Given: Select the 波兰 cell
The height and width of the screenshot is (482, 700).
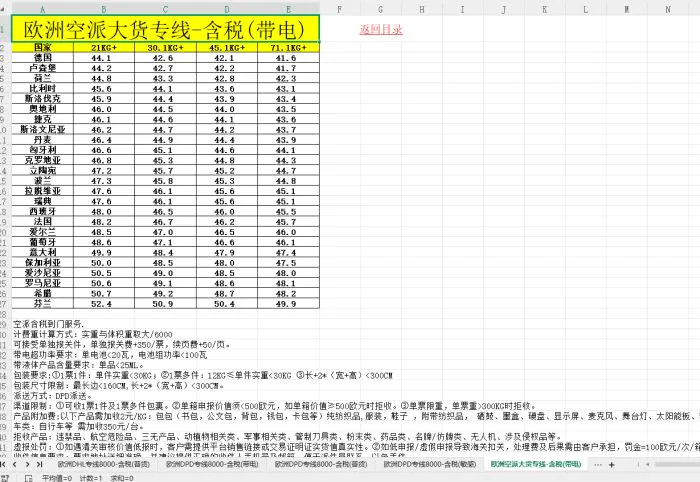Looking at the screenshot, I should (x=42, y=181).
